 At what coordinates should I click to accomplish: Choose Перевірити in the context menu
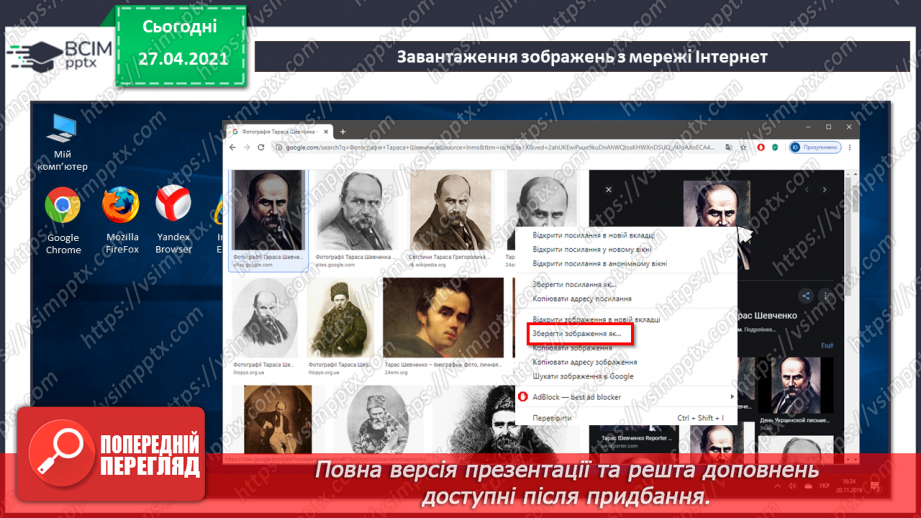(x=626, y=418)
